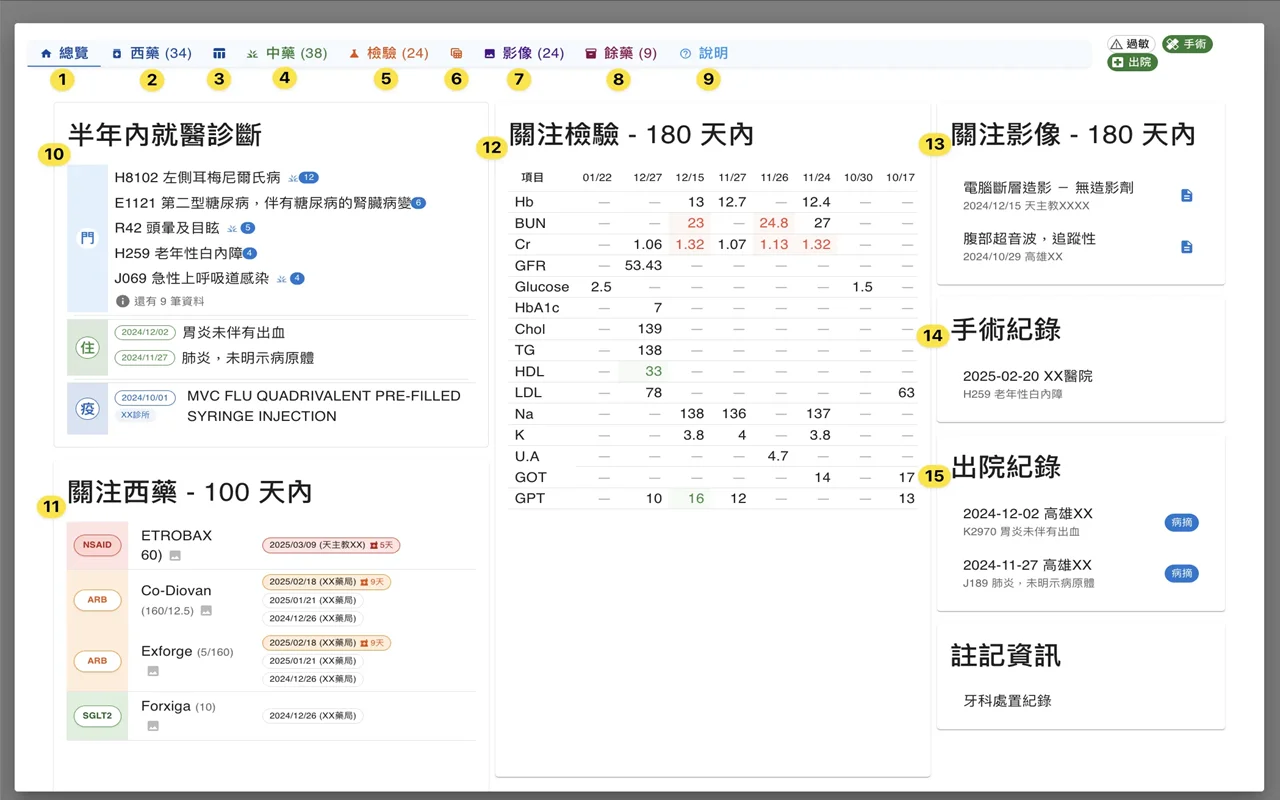This screenshot has height=800, width=1280.
Task: Expand the count badge 12 beside H8102
Action: pos(310,176)
